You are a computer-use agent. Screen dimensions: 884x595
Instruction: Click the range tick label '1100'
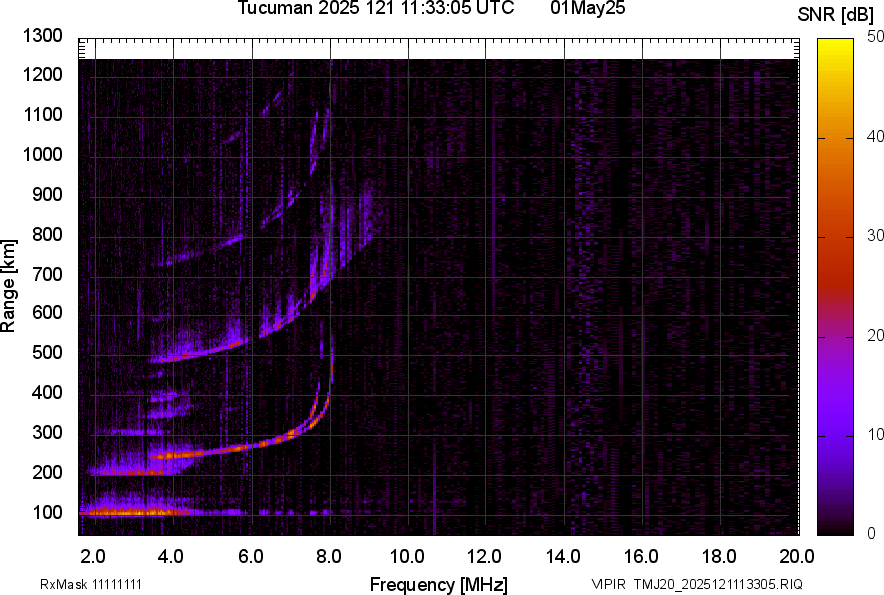tap(42, 114)
